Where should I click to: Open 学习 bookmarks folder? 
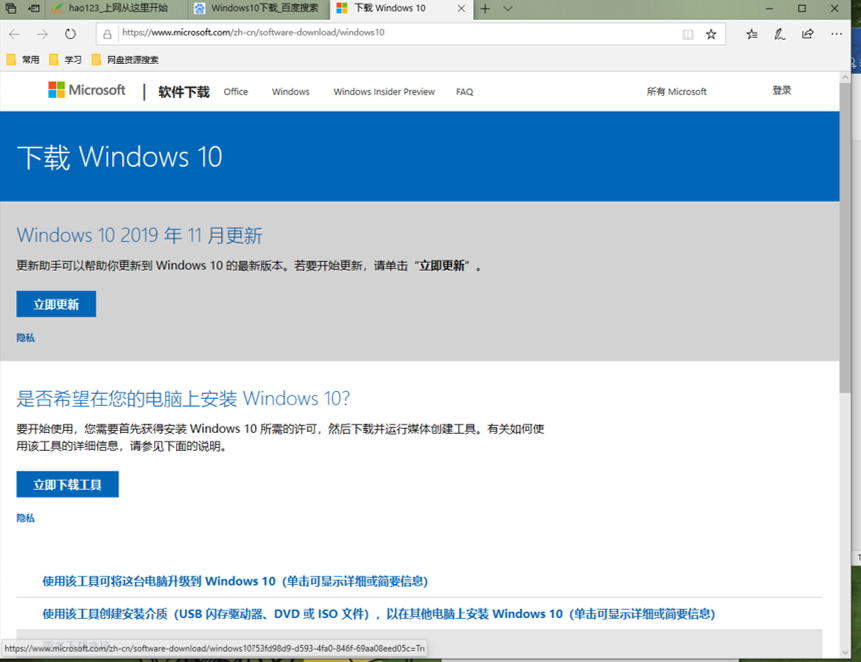[65, 59]
